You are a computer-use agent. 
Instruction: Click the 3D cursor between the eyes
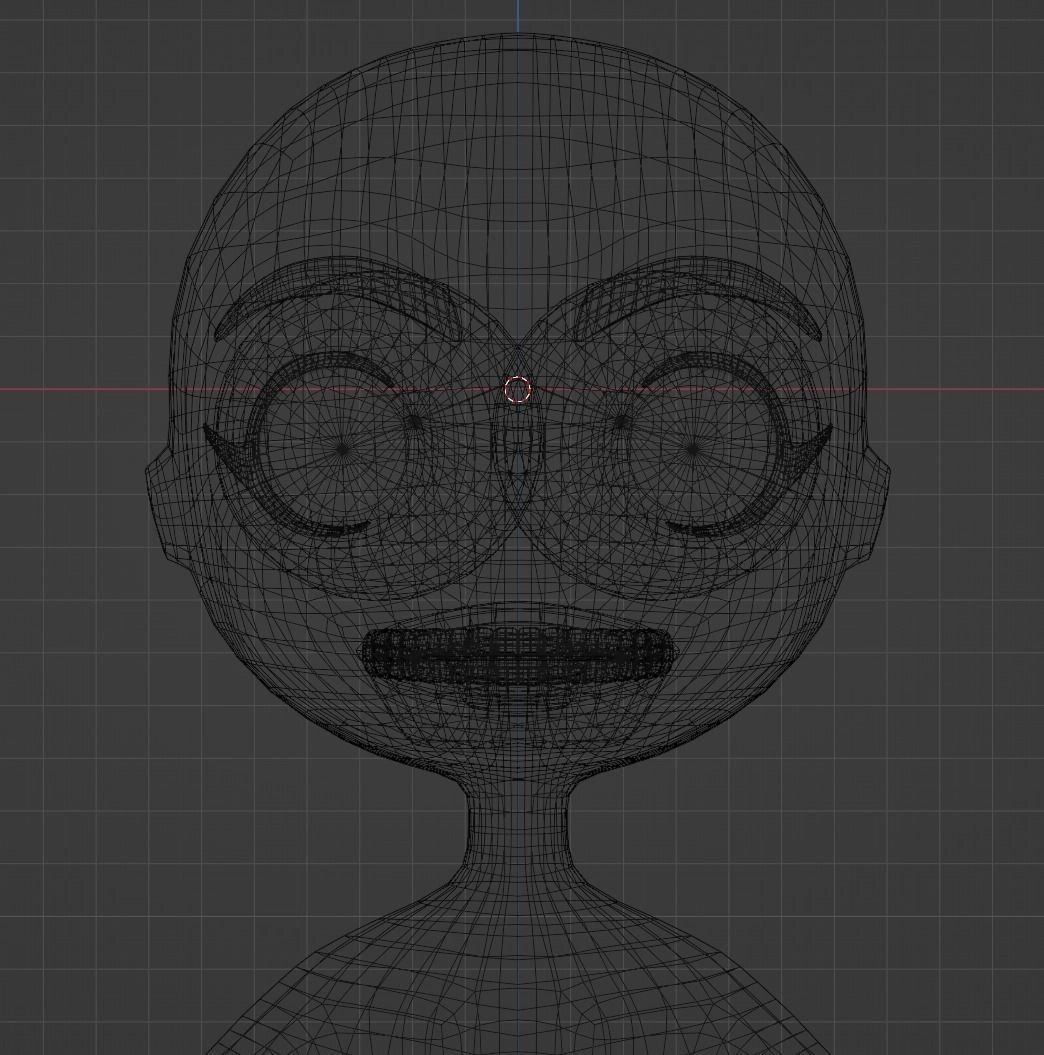(x=517, y=389)
